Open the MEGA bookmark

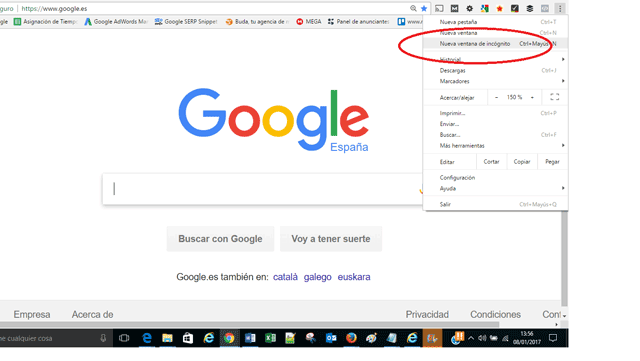pyautogui.click(x=309, y=22)
